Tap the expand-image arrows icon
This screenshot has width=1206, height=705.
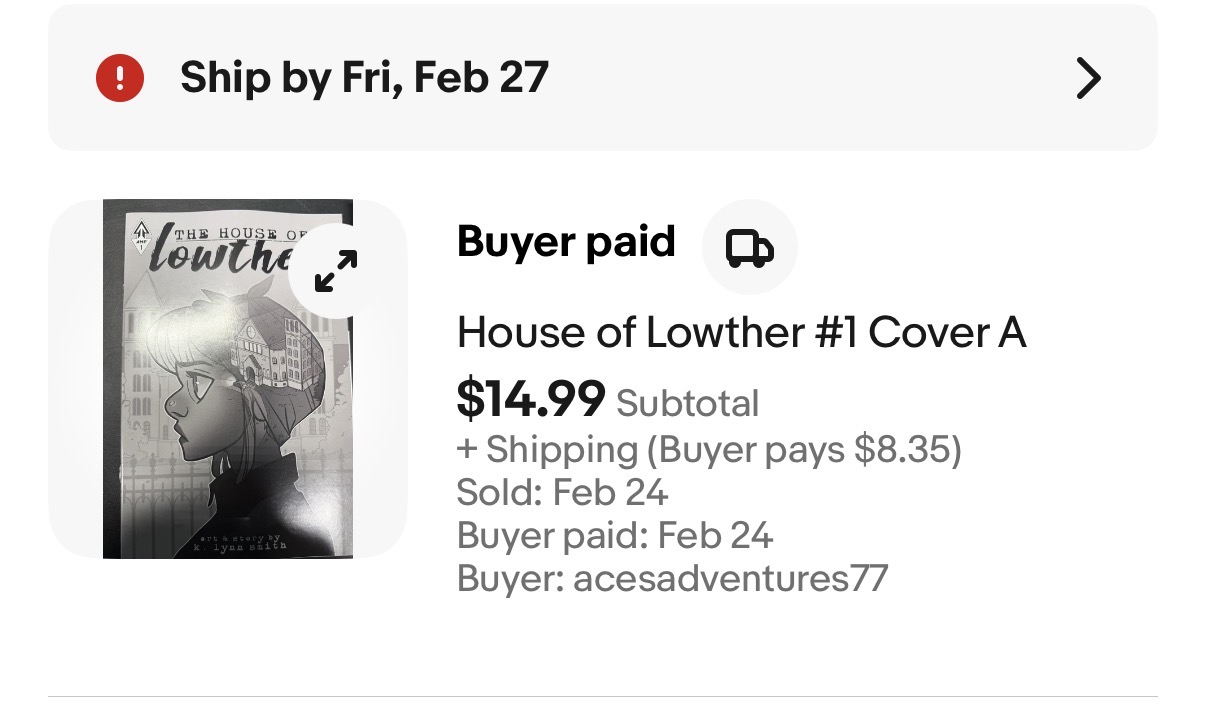336,271
